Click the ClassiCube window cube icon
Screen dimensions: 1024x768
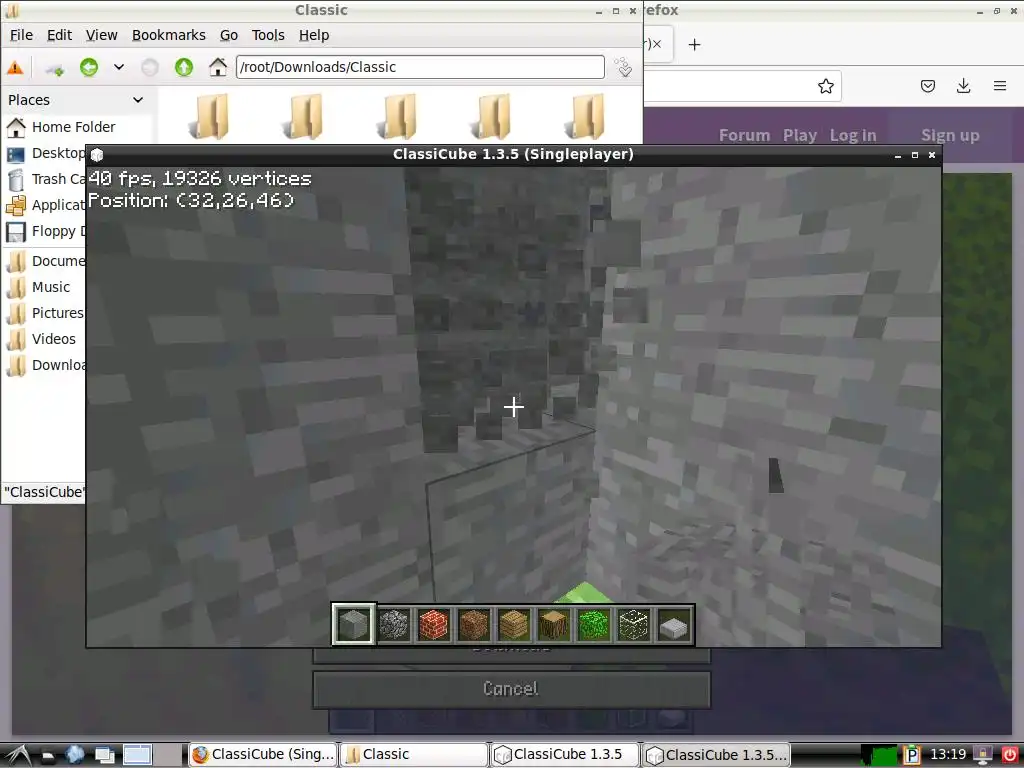(97, 155)
